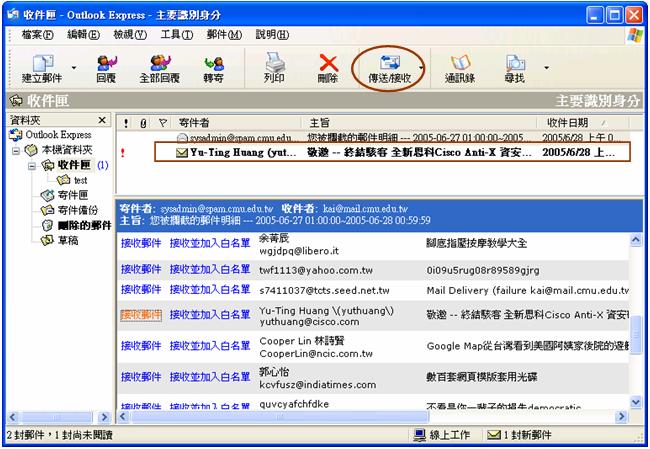The width and height of the screenshot is (650, 449).
Task: Click folder pane scroll left arrow
Action: click(12, 417)
